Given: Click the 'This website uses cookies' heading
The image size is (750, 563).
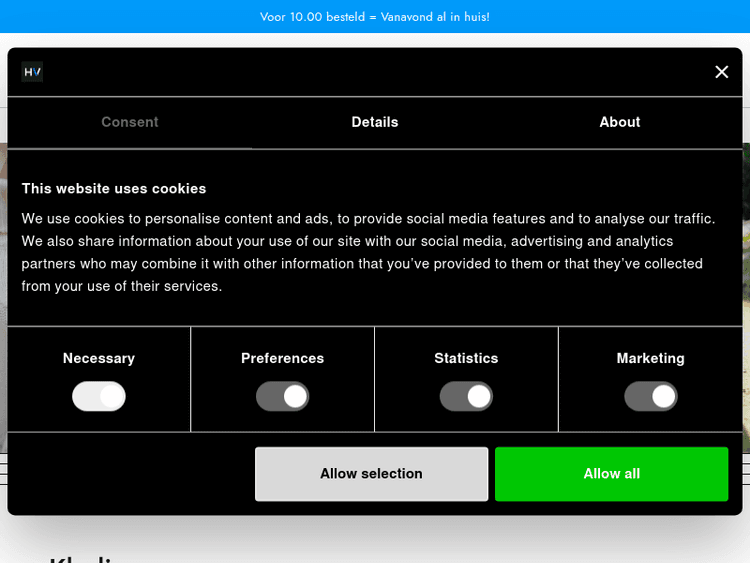Looking at the screenshot, I should click(114, 188).
